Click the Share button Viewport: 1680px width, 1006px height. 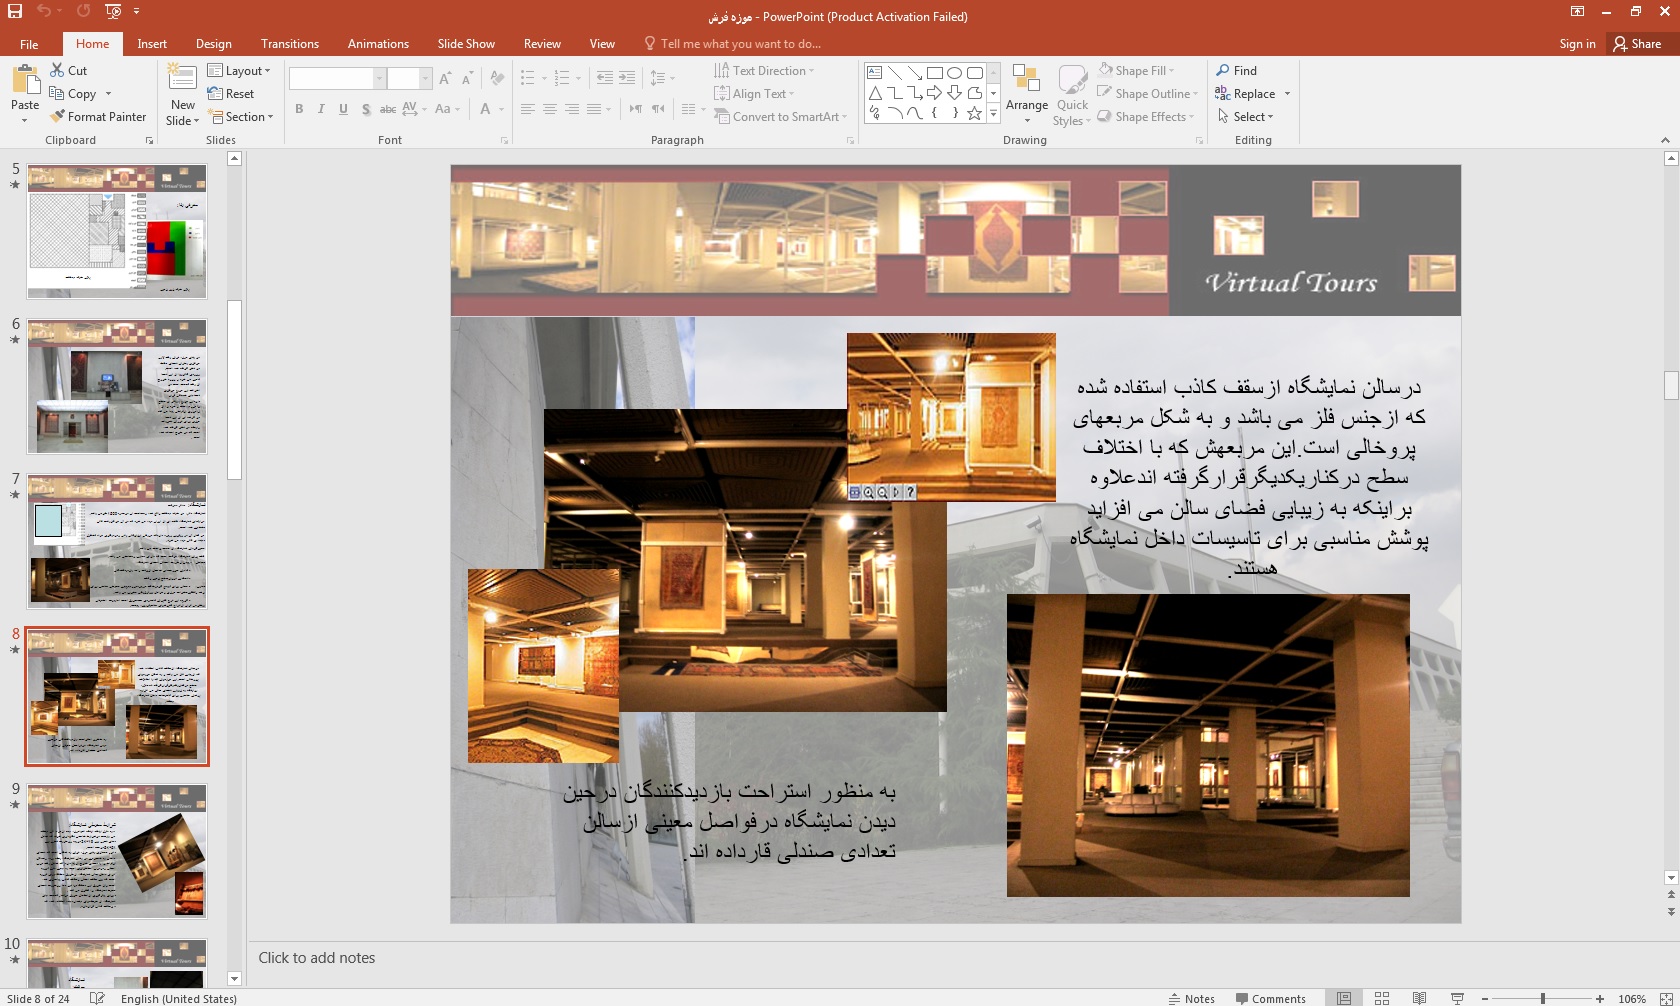point(1637,44)
